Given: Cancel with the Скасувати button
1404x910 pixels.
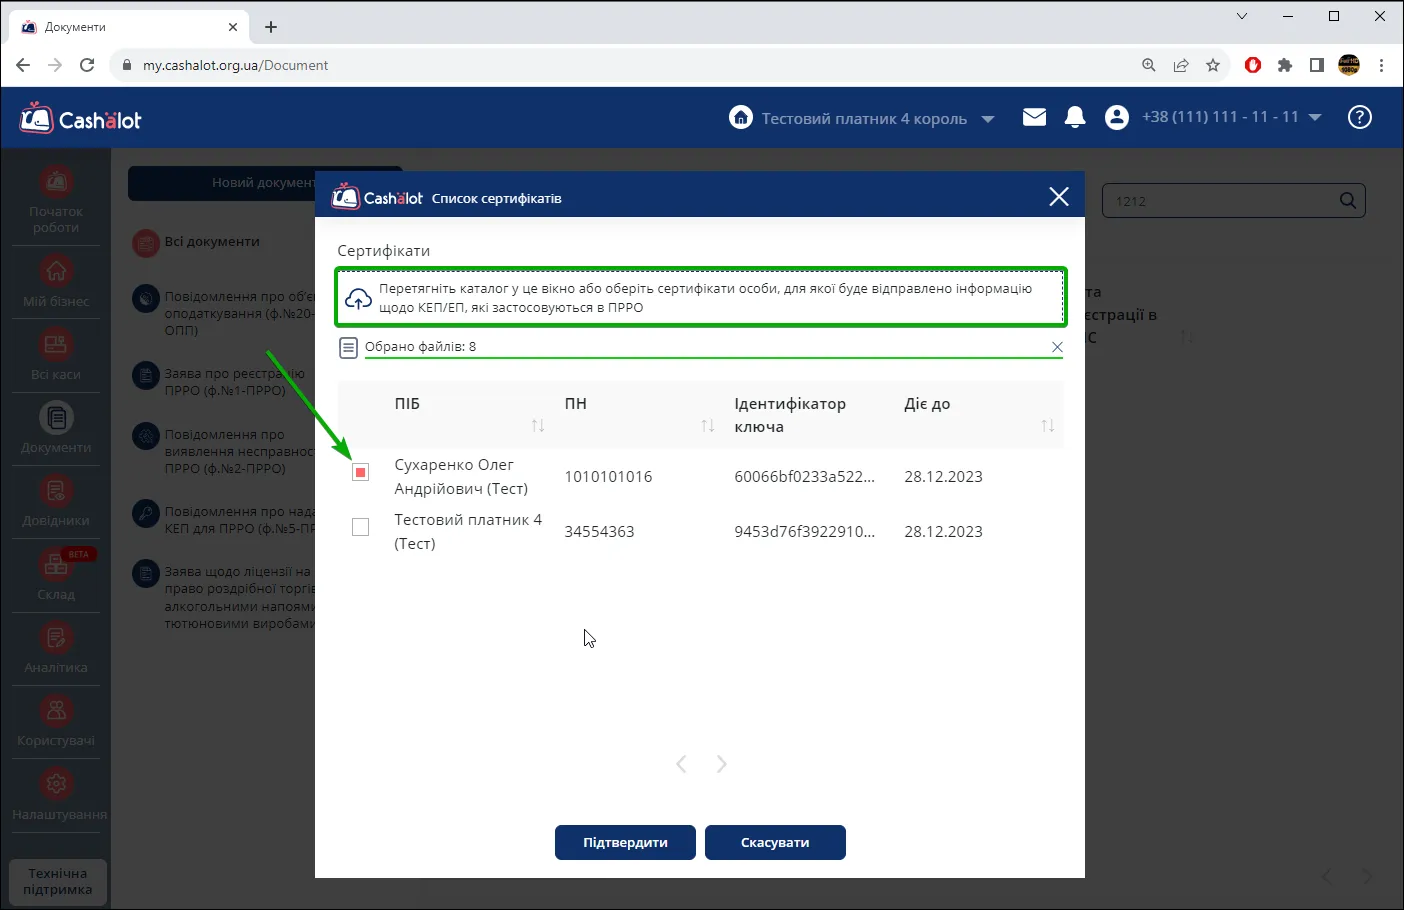Looking at the screenshot, I should click(x=775, y=842).
